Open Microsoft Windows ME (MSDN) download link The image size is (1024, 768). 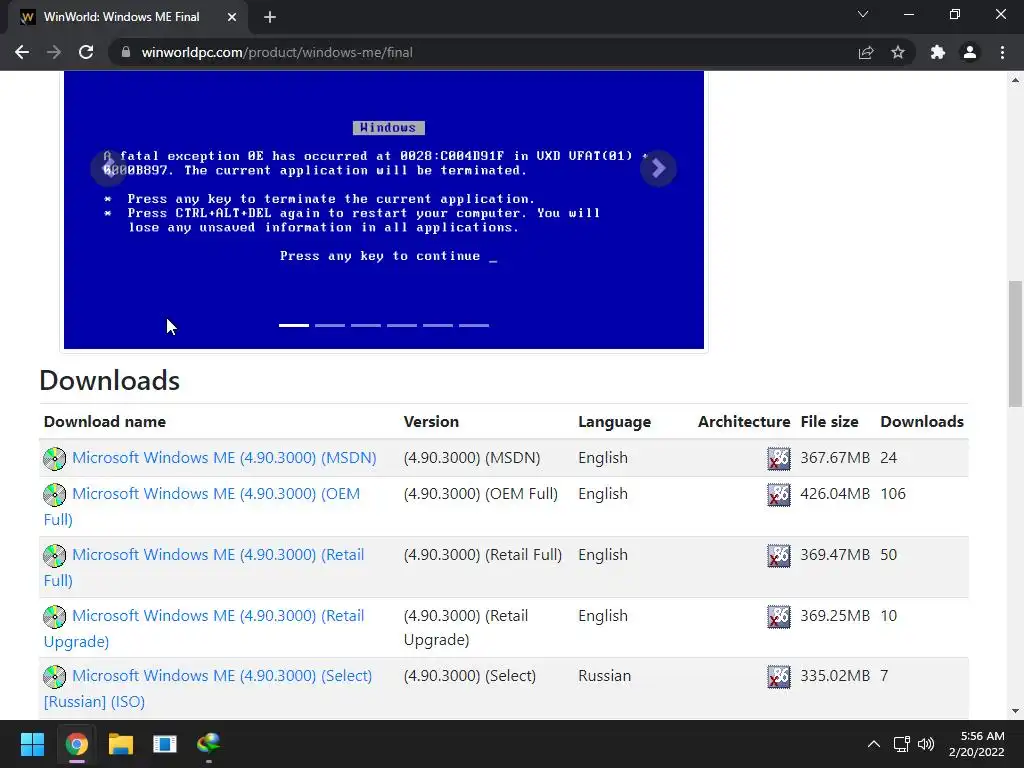(x=224, y=458)
